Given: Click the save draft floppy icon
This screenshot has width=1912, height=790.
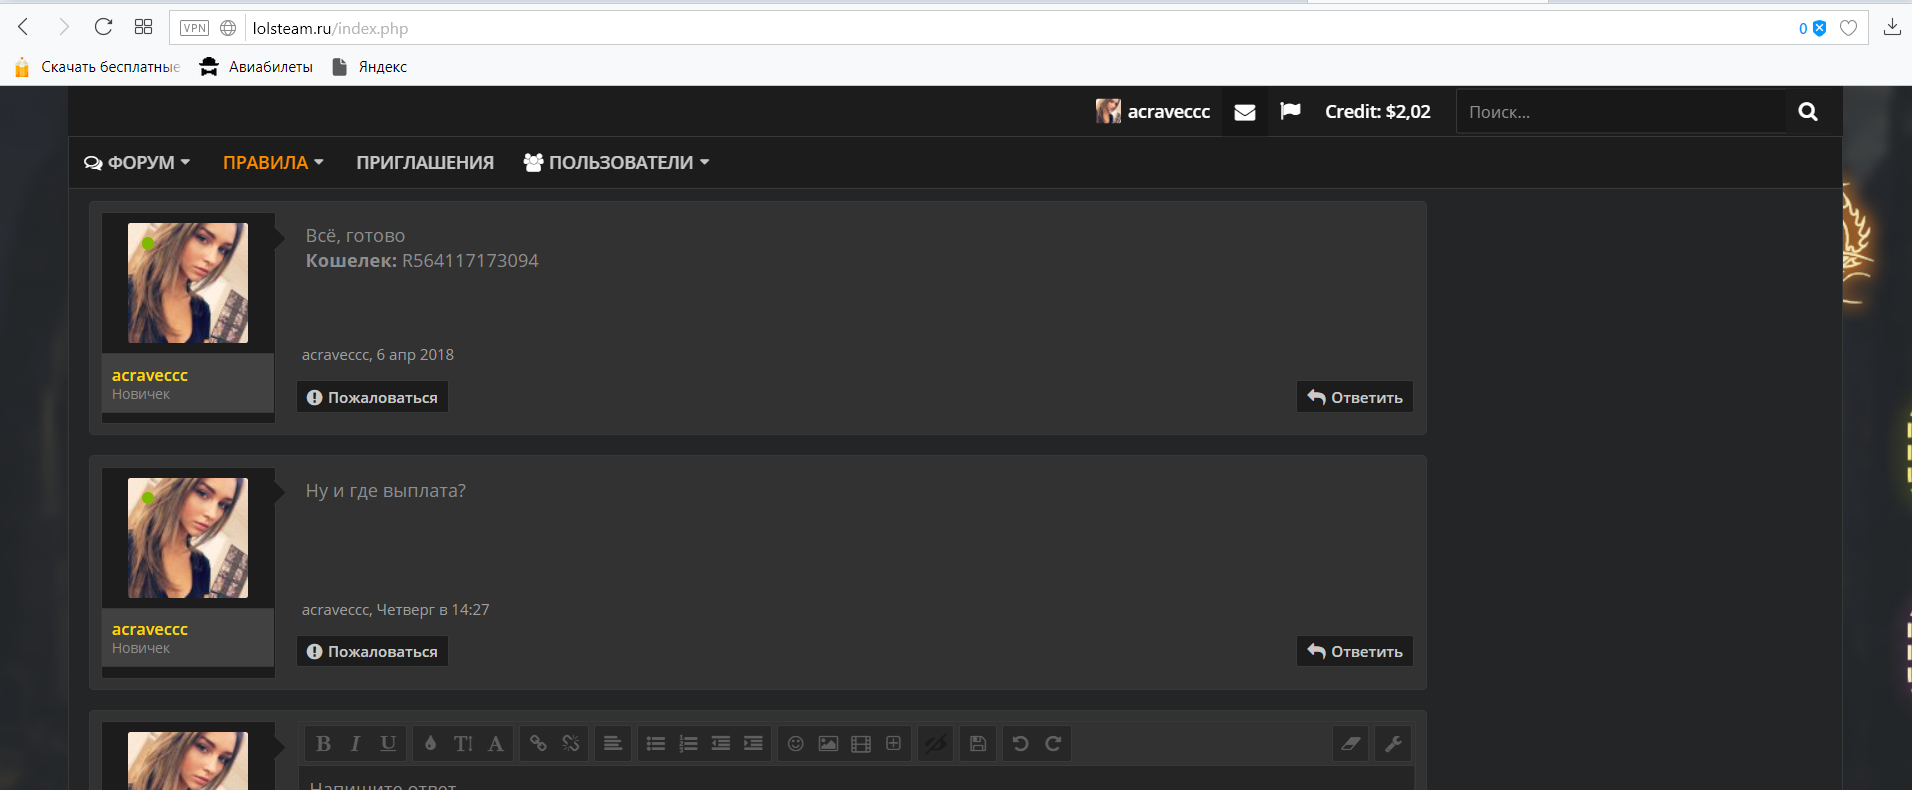Looking at the screenshot, I should tap(978, 744).
